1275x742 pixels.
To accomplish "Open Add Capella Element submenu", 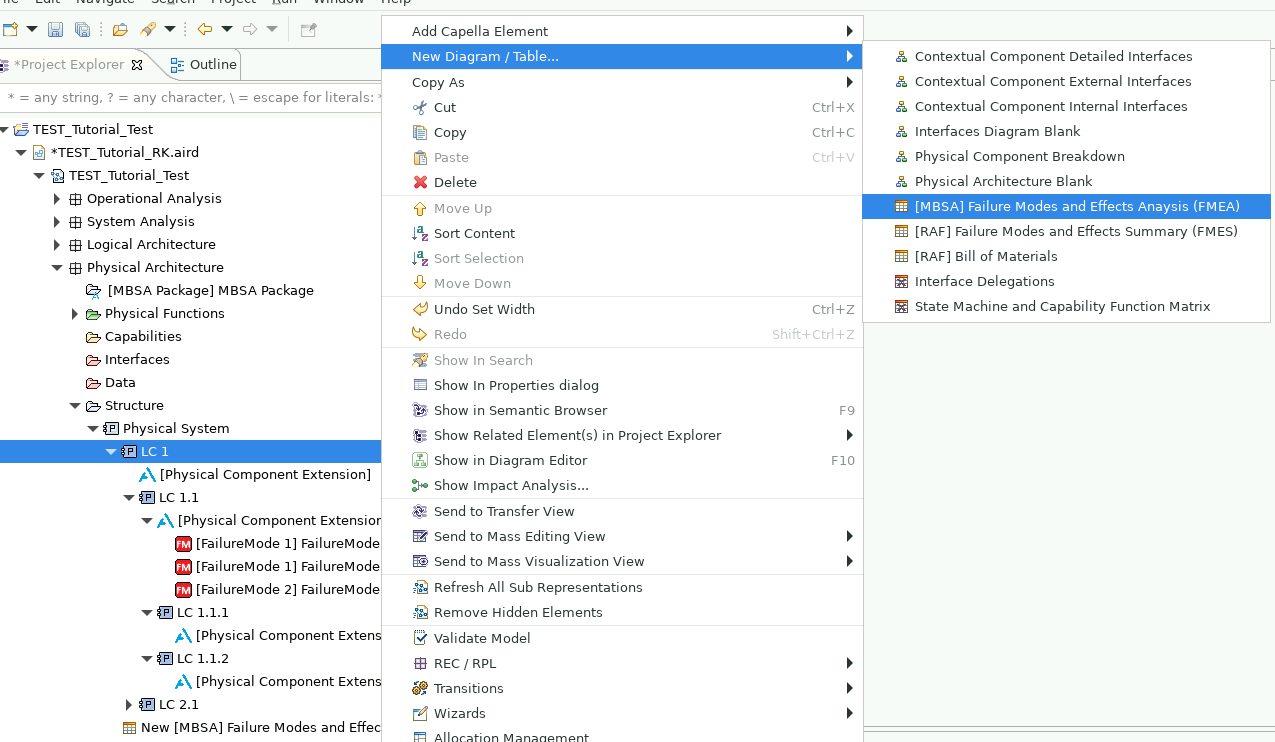I will coord(622,32).
